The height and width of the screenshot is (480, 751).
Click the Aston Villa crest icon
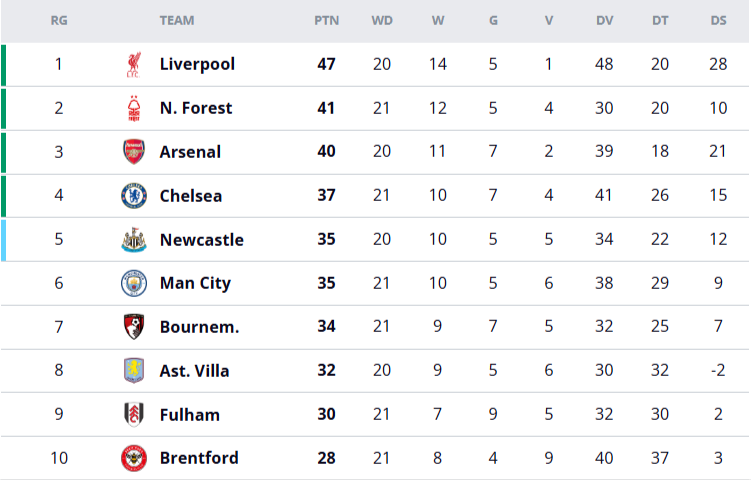click(133, 371)
